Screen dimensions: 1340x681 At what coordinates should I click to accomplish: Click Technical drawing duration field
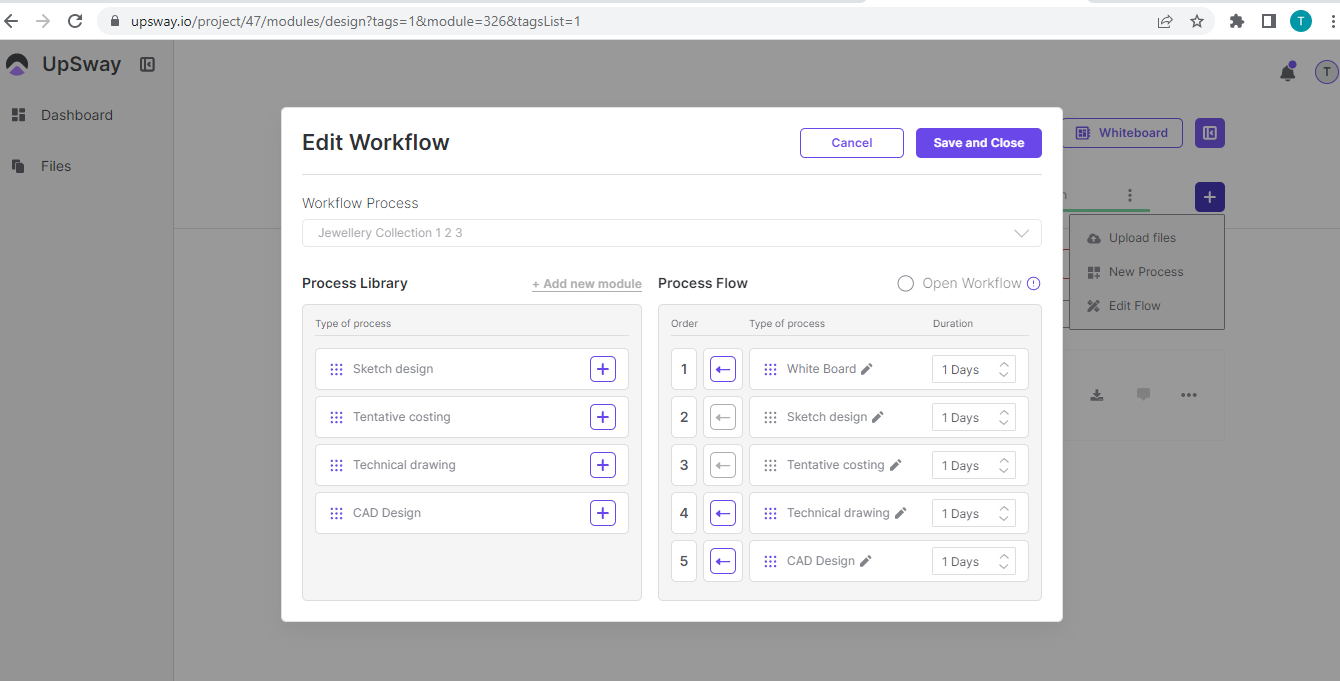[x=962, y=514]
